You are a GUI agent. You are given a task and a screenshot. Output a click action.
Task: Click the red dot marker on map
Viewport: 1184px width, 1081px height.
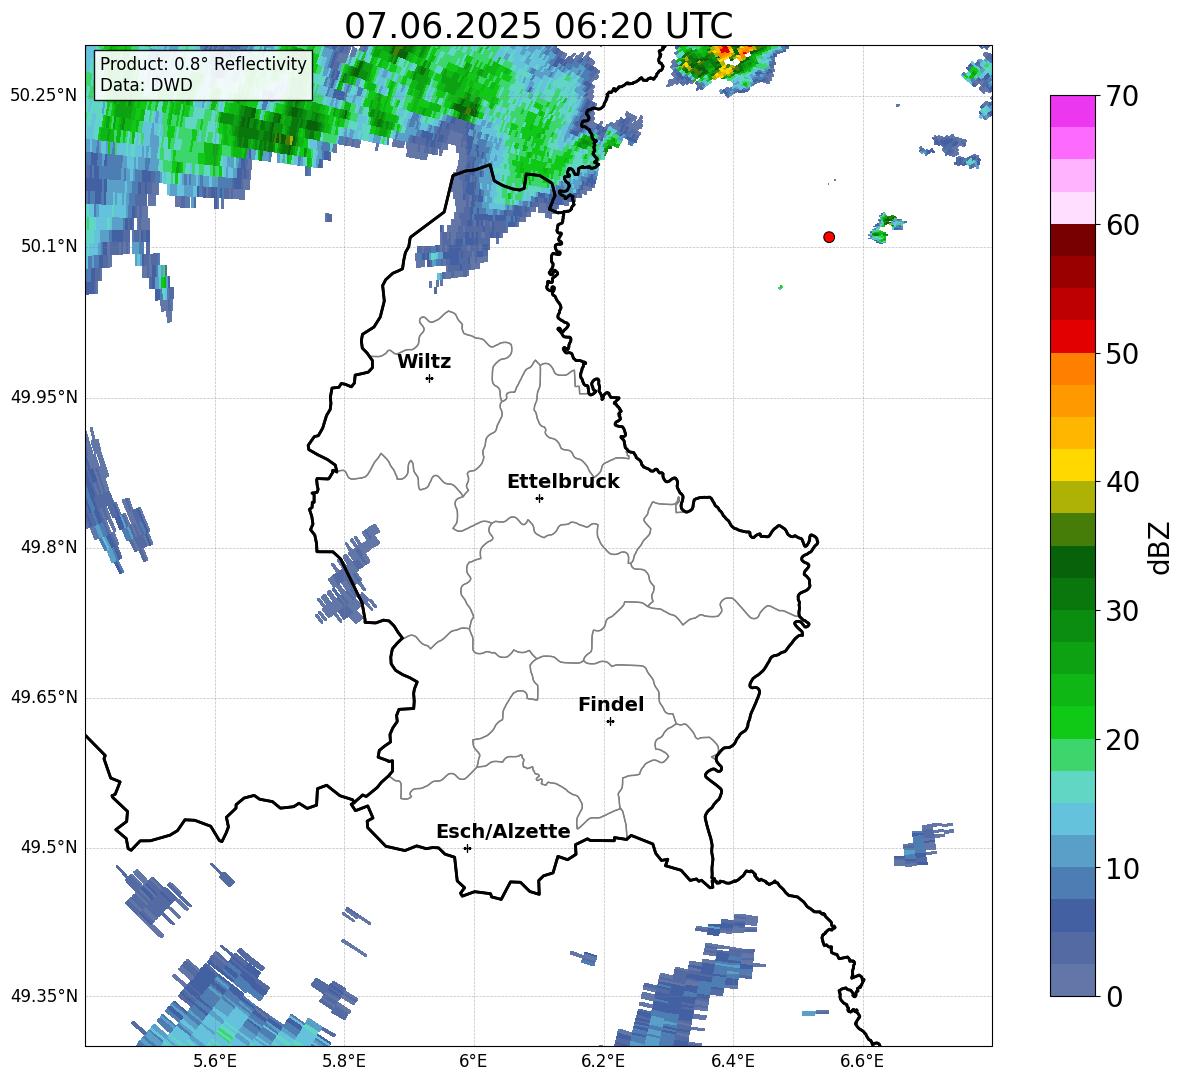pyautogui.click(x=829, y=237)
